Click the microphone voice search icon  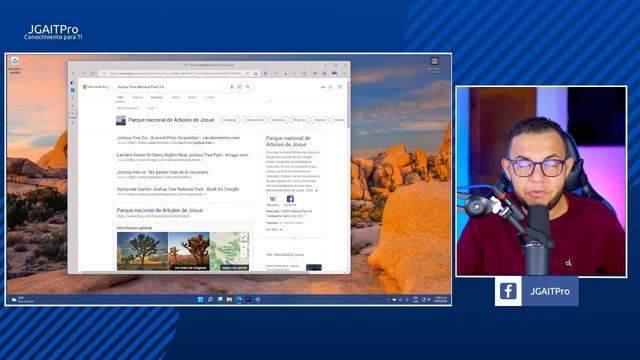pyautogui.click(x=232, y=87)
